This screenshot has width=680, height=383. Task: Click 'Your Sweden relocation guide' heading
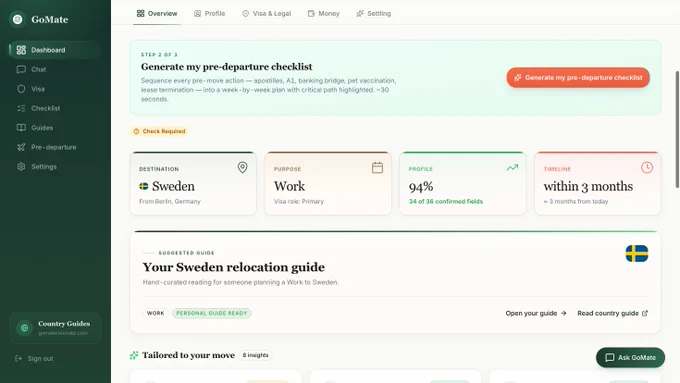pos(234,267)
